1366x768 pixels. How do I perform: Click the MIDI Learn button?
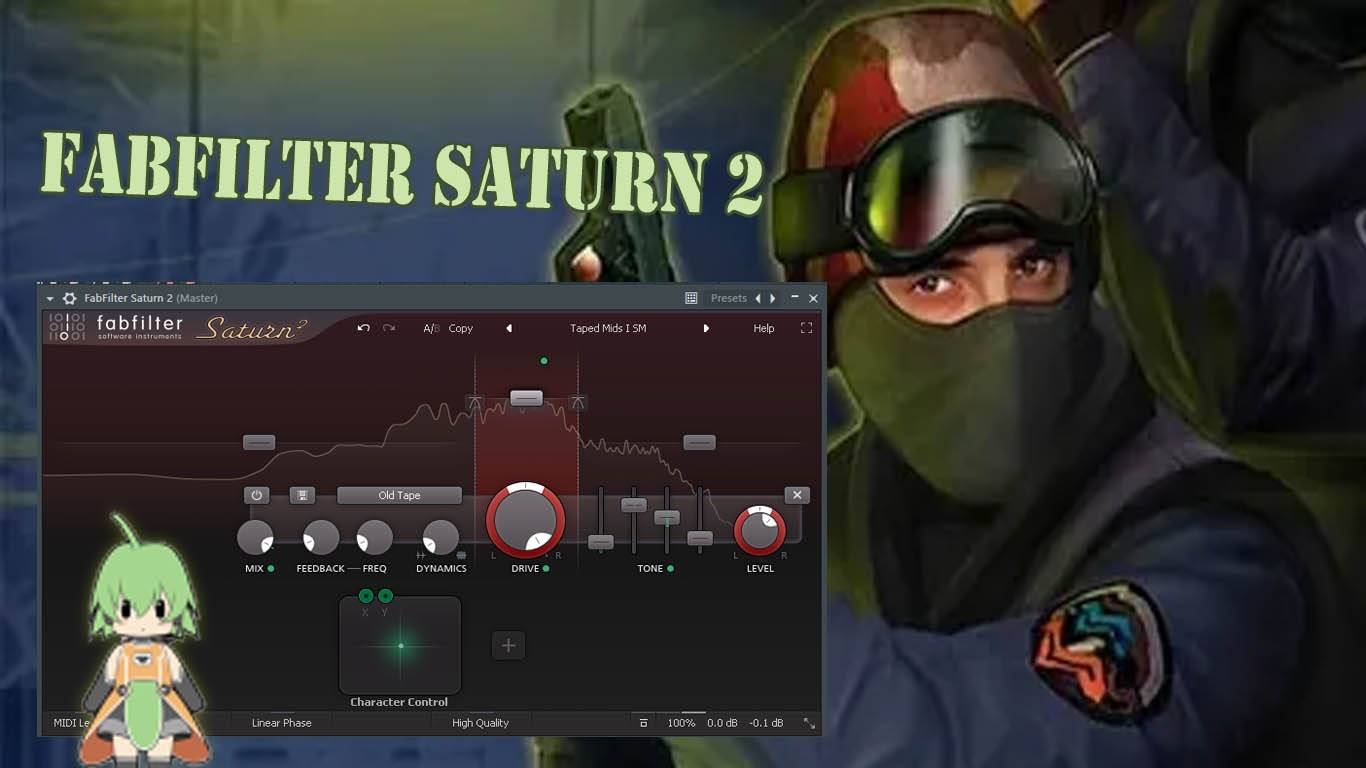[x=72, y=723]
